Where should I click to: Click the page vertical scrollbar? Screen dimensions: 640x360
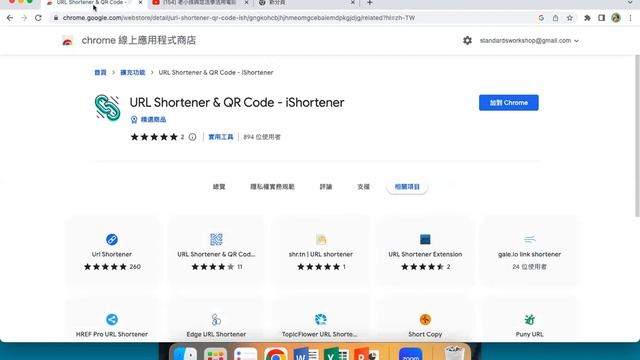pyautogui.click(x=637, y=135)
